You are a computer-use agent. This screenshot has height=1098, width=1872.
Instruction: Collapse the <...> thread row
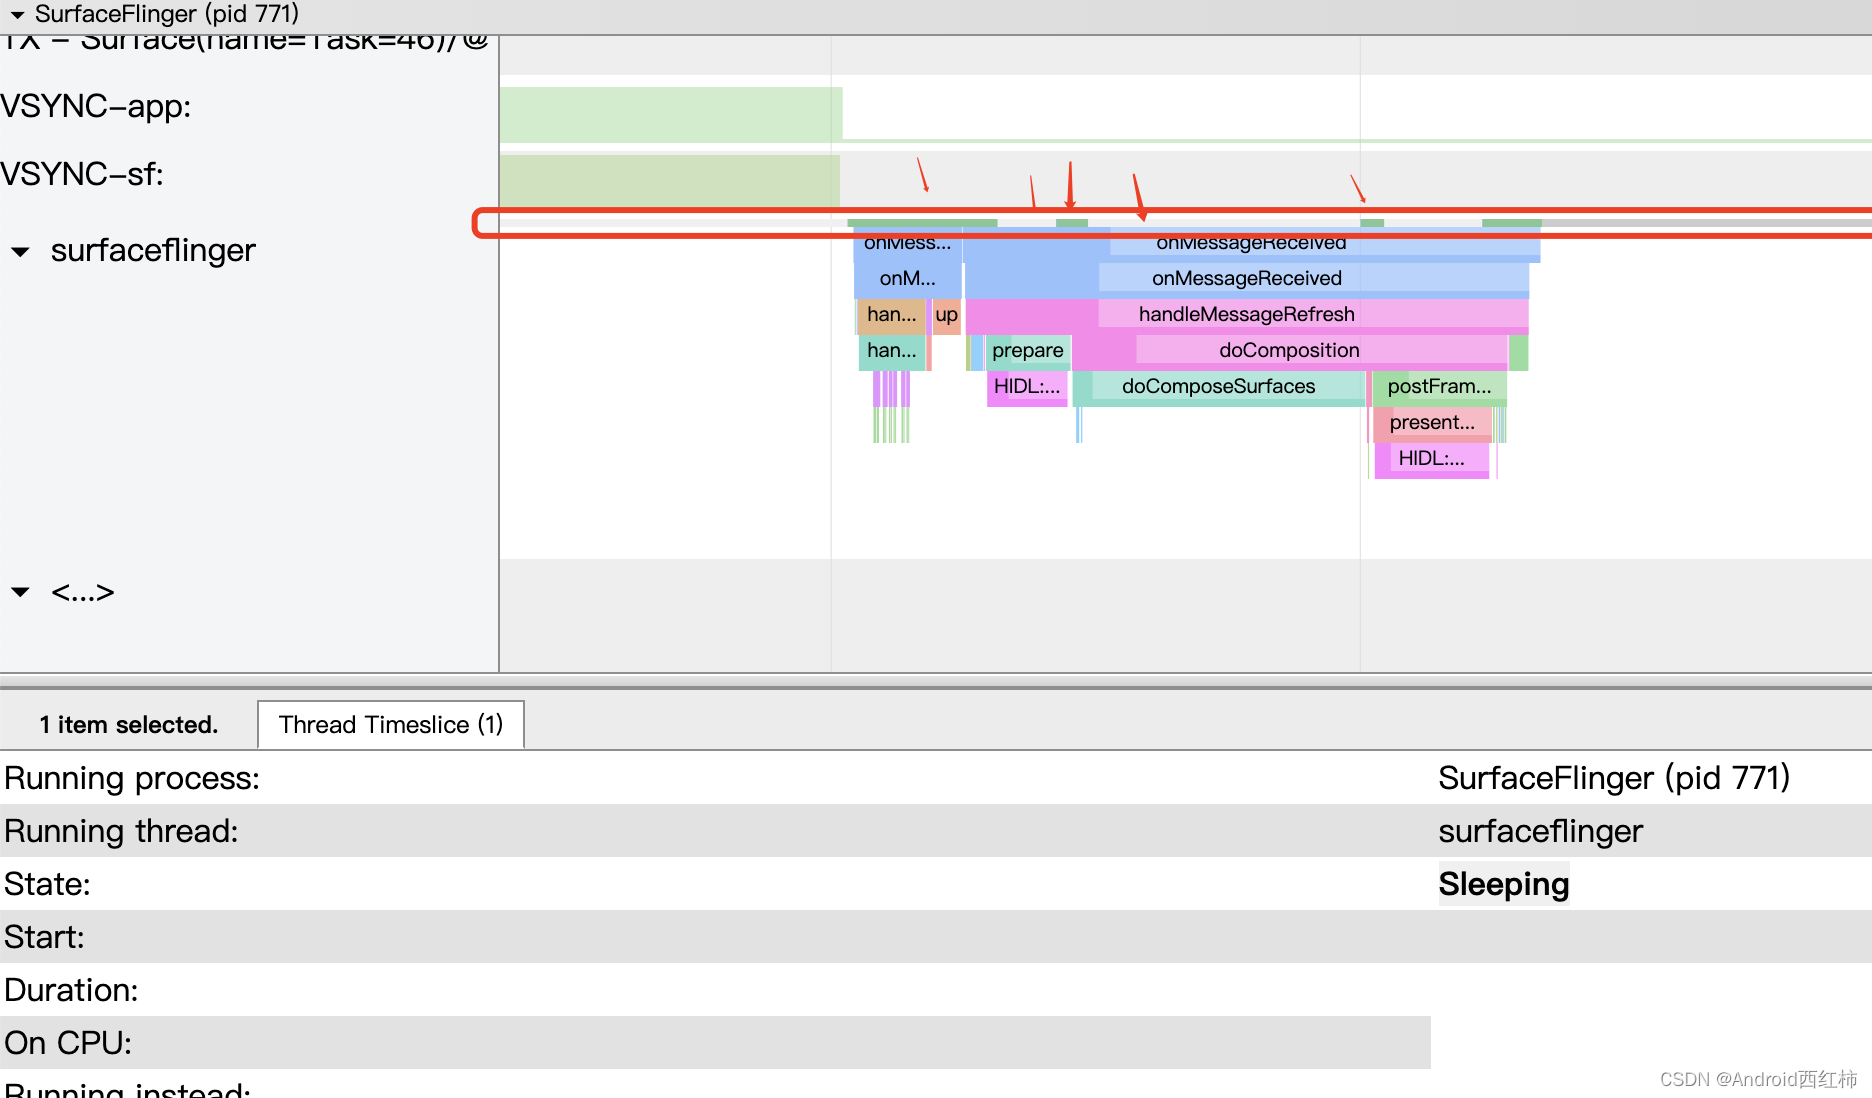point(20,592)
